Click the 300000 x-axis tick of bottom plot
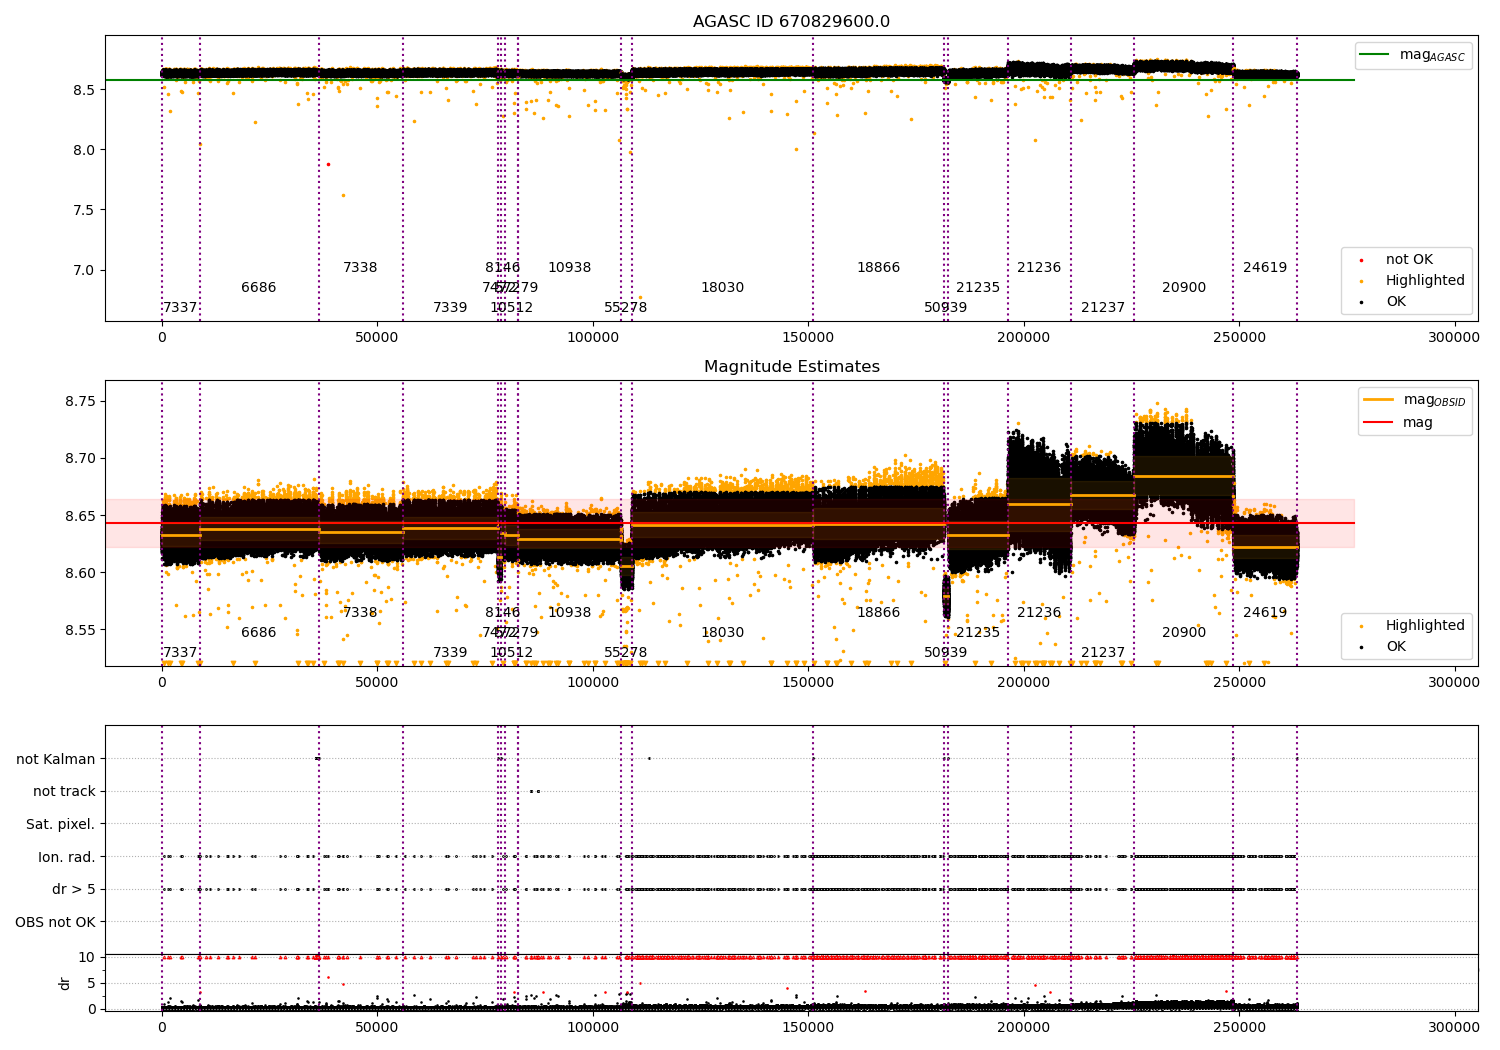 1453,1028
